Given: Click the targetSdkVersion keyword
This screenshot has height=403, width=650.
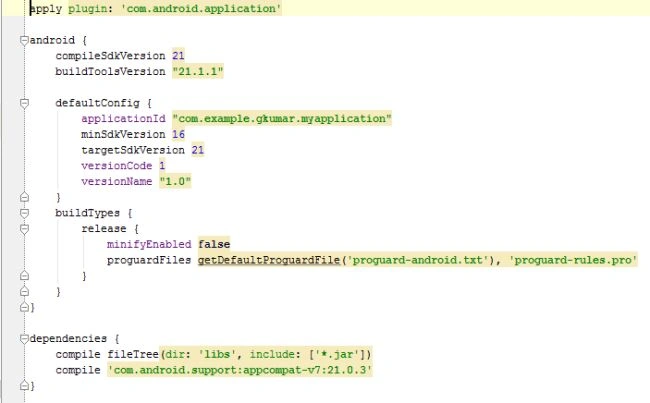Looking at the screenshot, I should 133,150.
